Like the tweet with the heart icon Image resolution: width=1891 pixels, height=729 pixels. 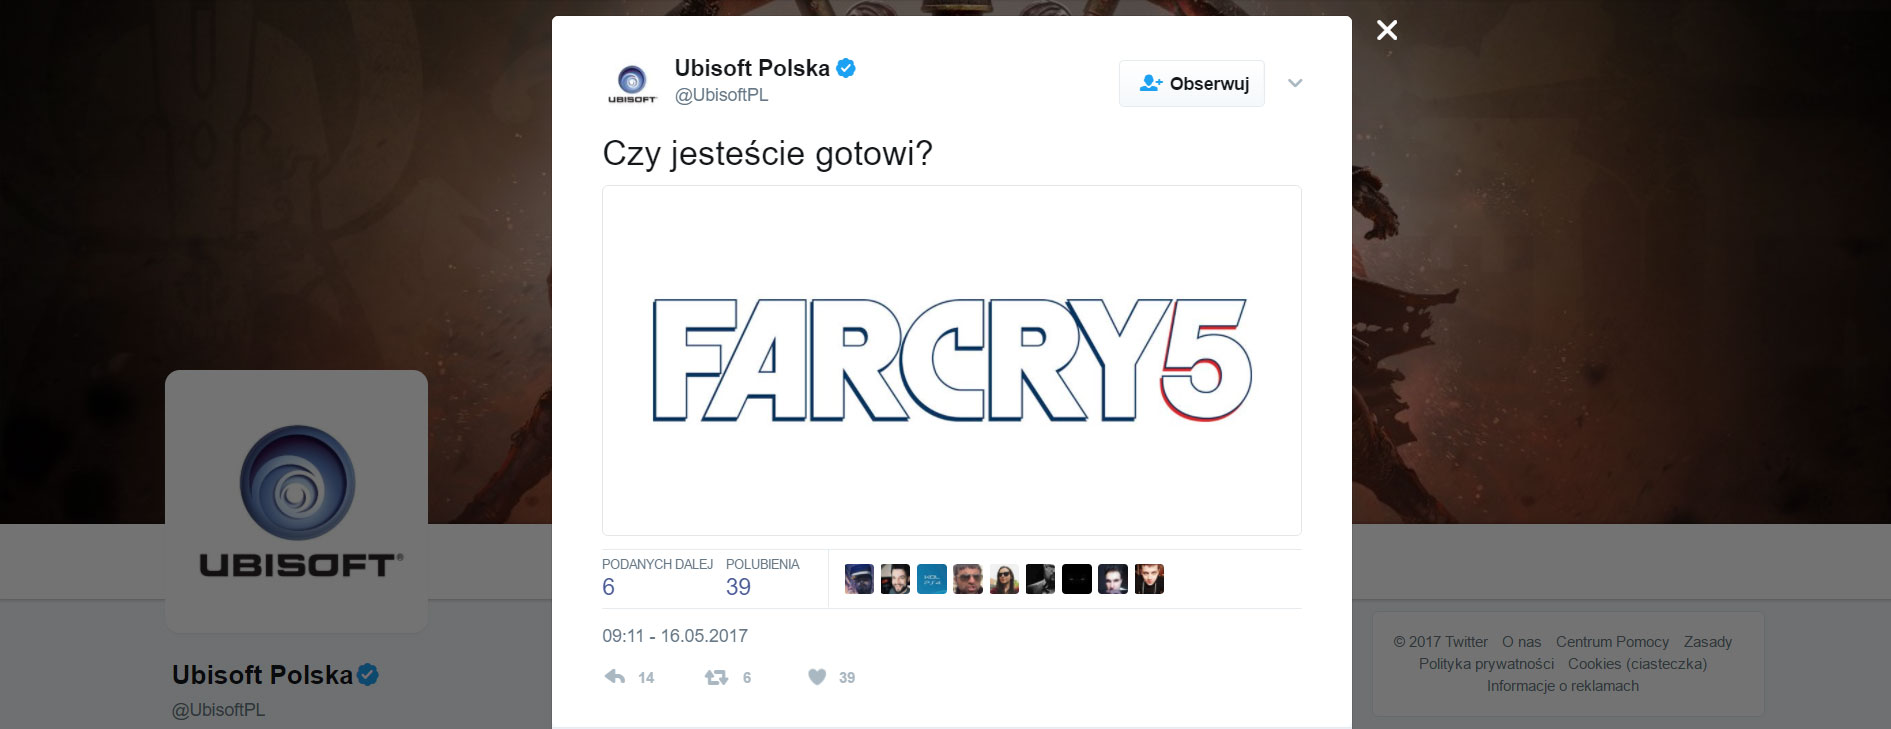pyautogui.click(x=817, y=677)
